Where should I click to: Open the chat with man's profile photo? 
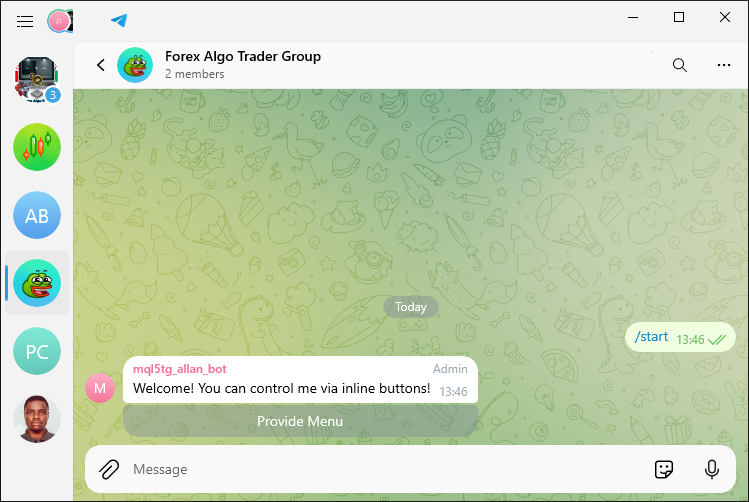37,419
